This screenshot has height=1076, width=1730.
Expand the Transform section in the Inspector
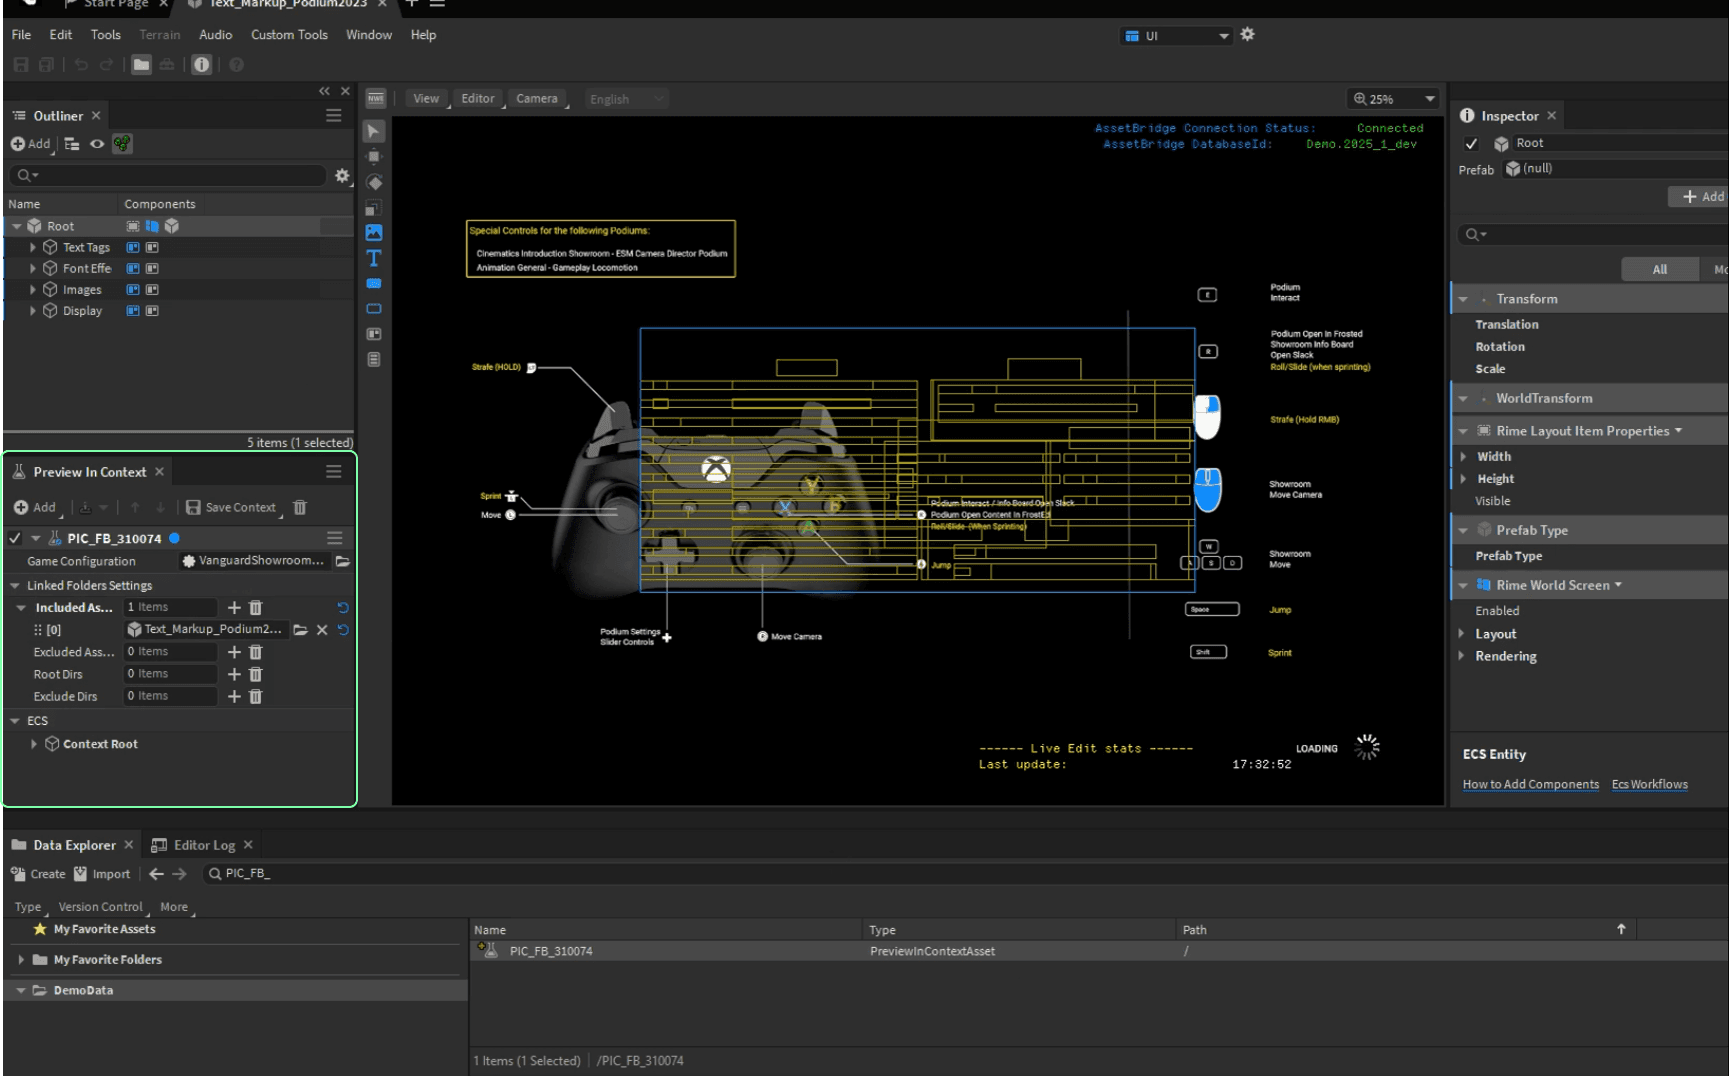1463,298
